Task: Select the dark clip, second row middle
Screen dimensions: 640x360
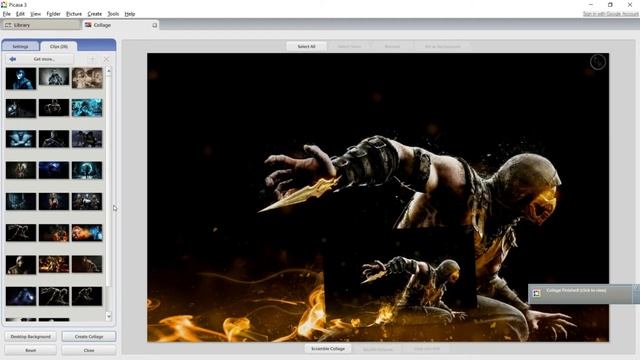Action: [54, 108]
